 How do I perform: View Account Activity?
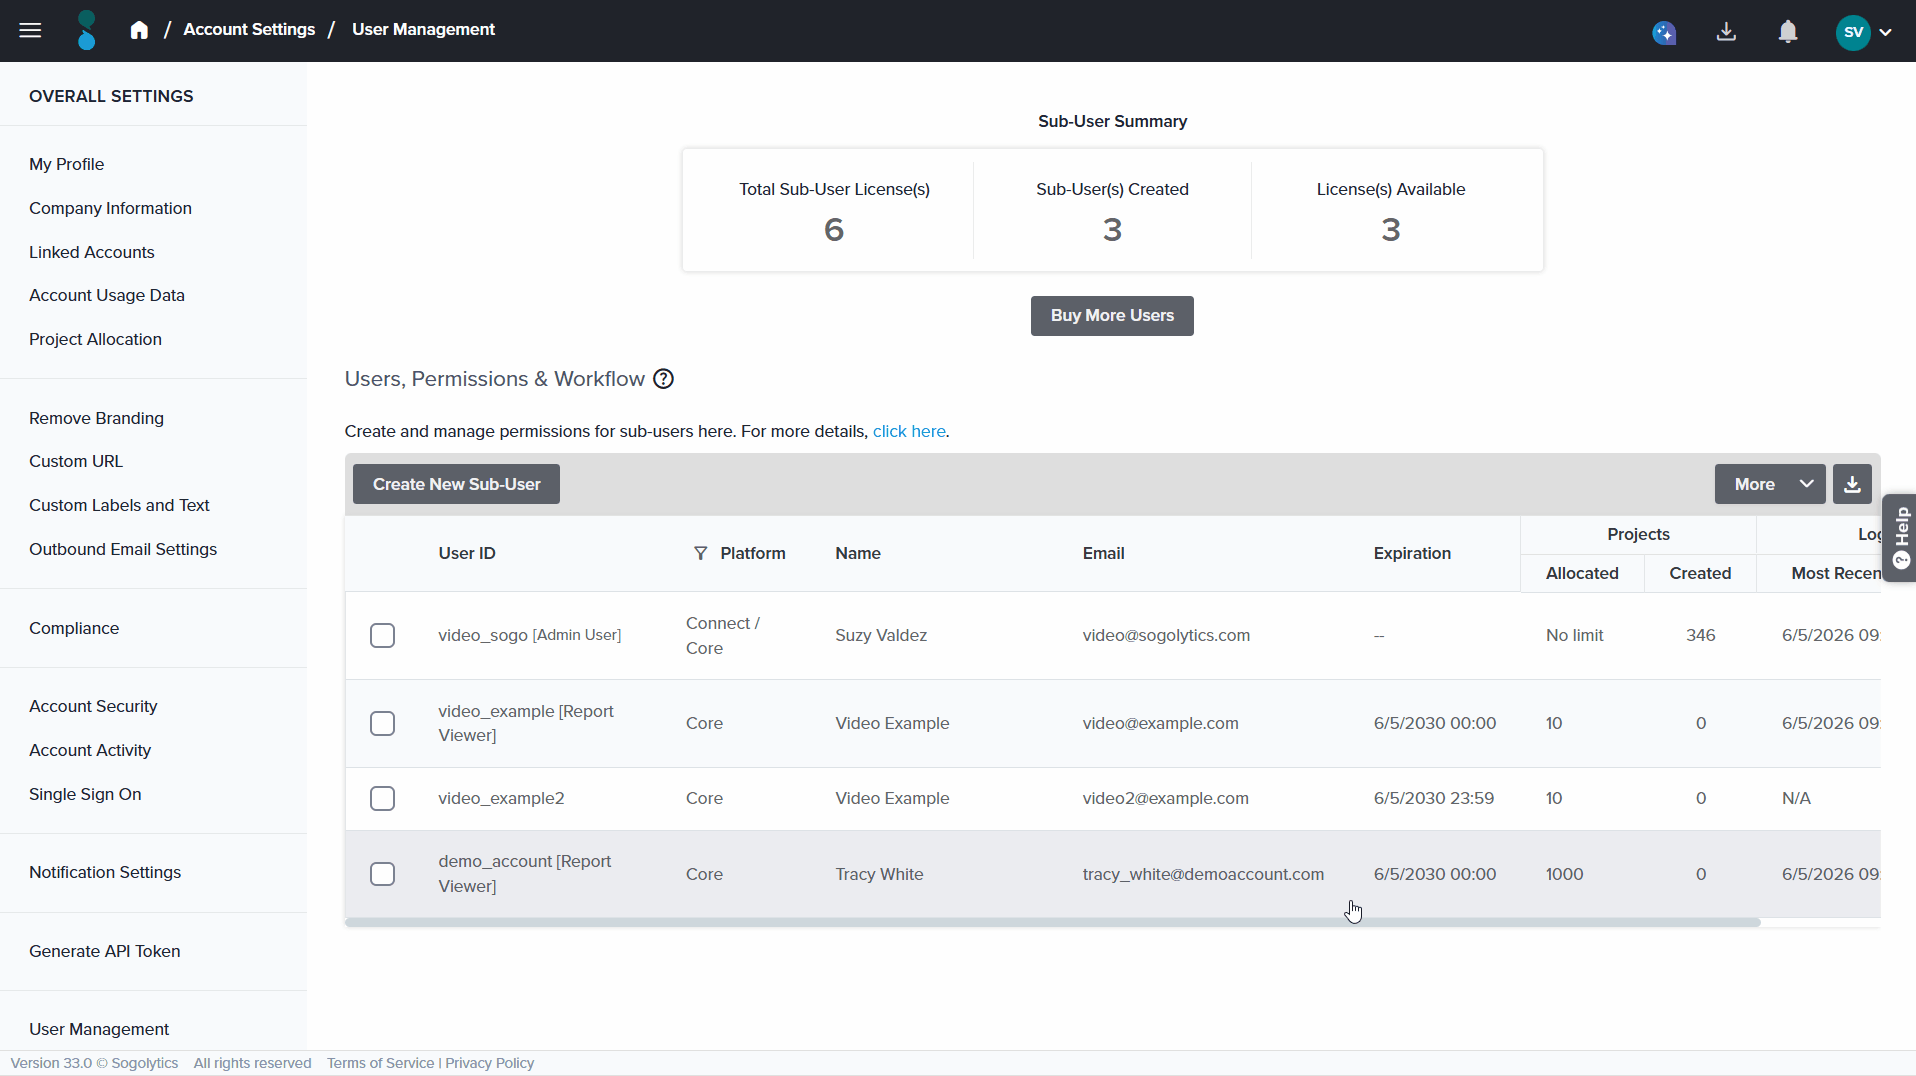point(90,750)
